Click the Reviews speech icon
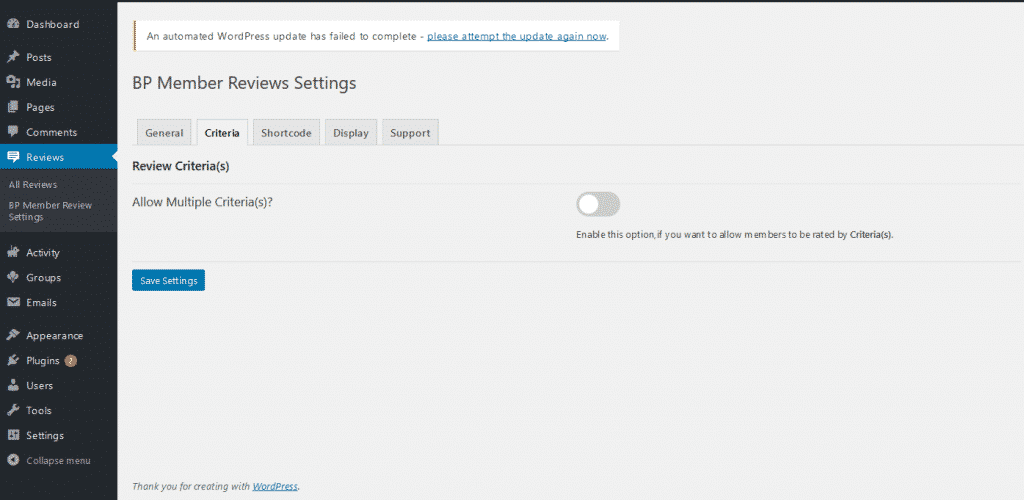 point(12,157)
